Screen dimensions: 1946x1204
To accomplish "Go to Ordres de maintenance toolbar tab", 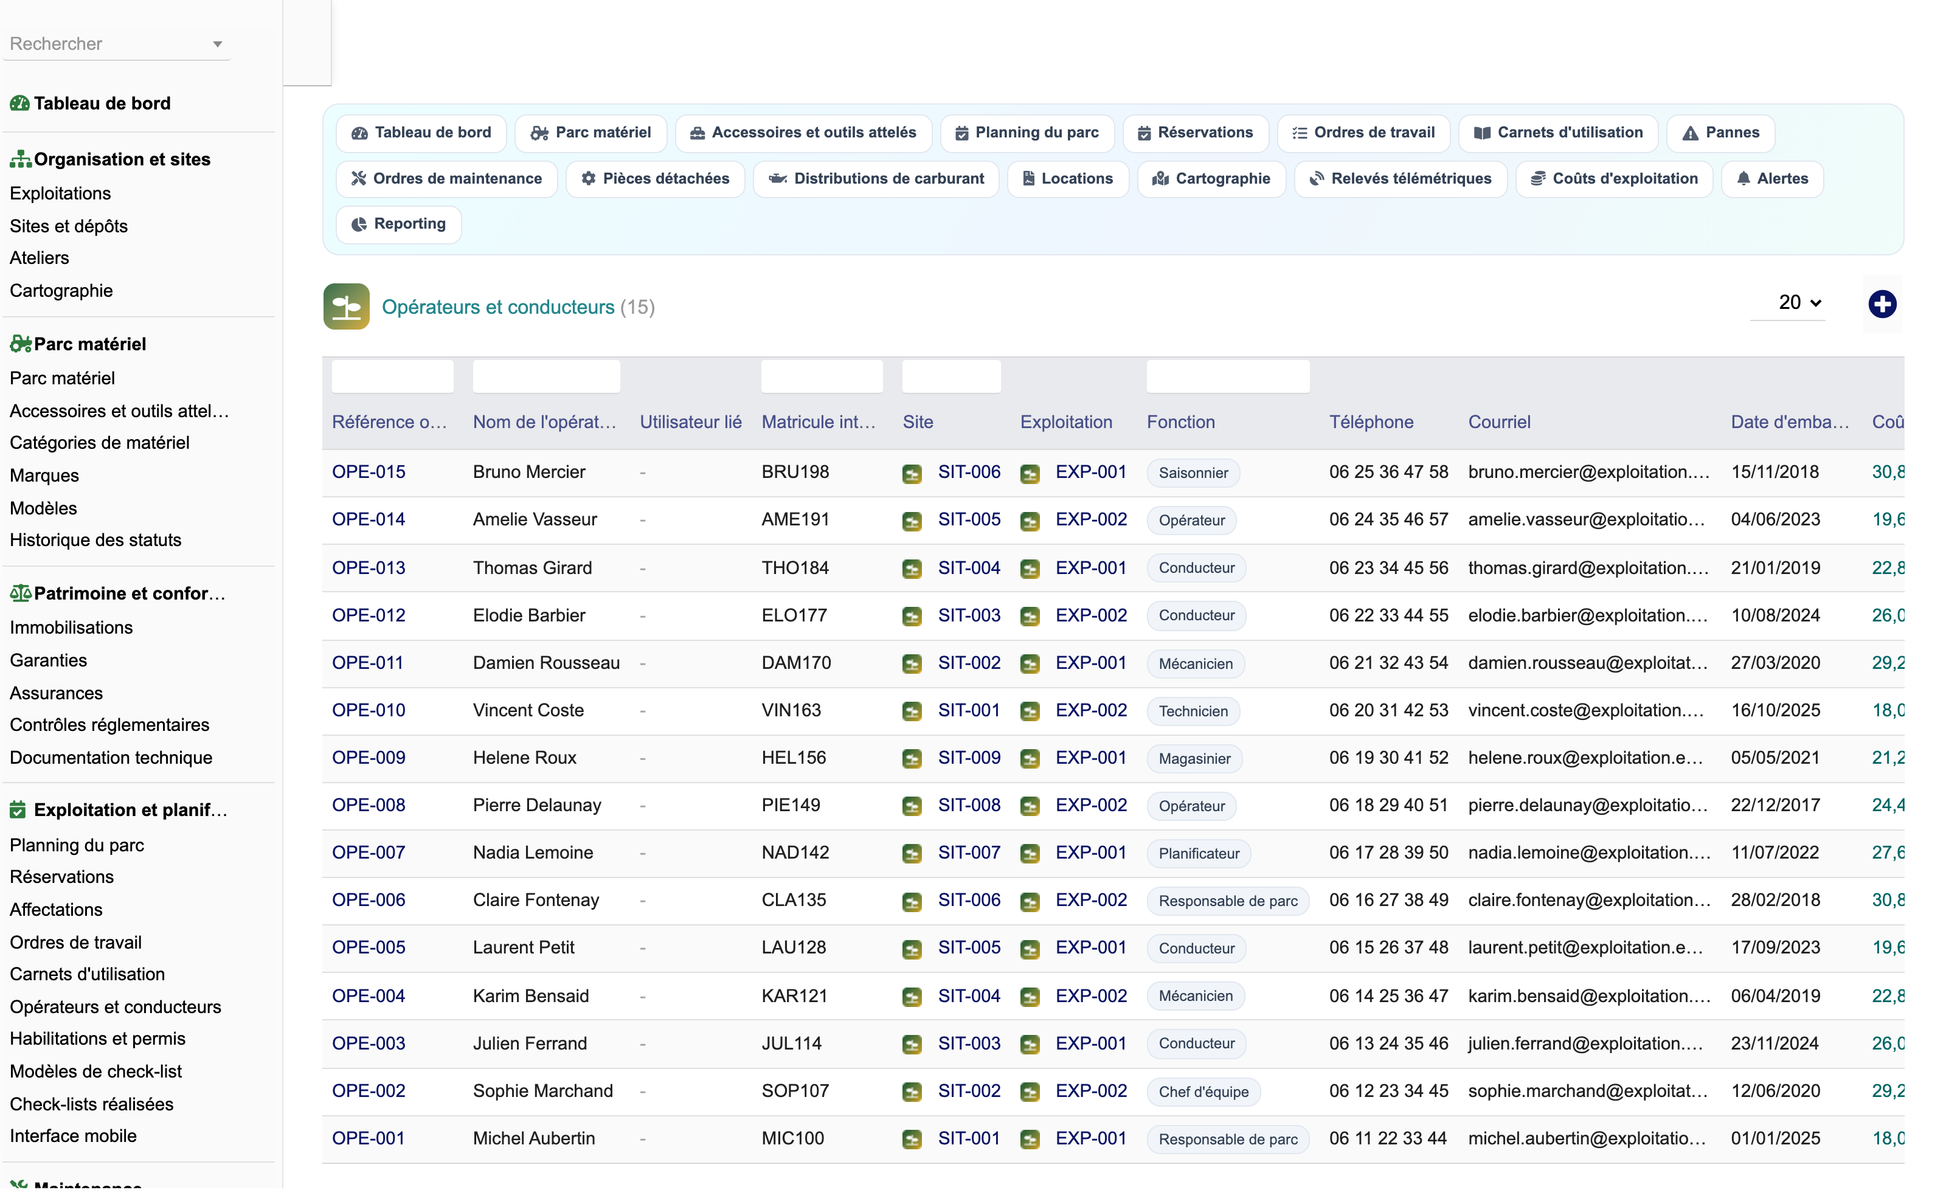I will coord(446,179).
